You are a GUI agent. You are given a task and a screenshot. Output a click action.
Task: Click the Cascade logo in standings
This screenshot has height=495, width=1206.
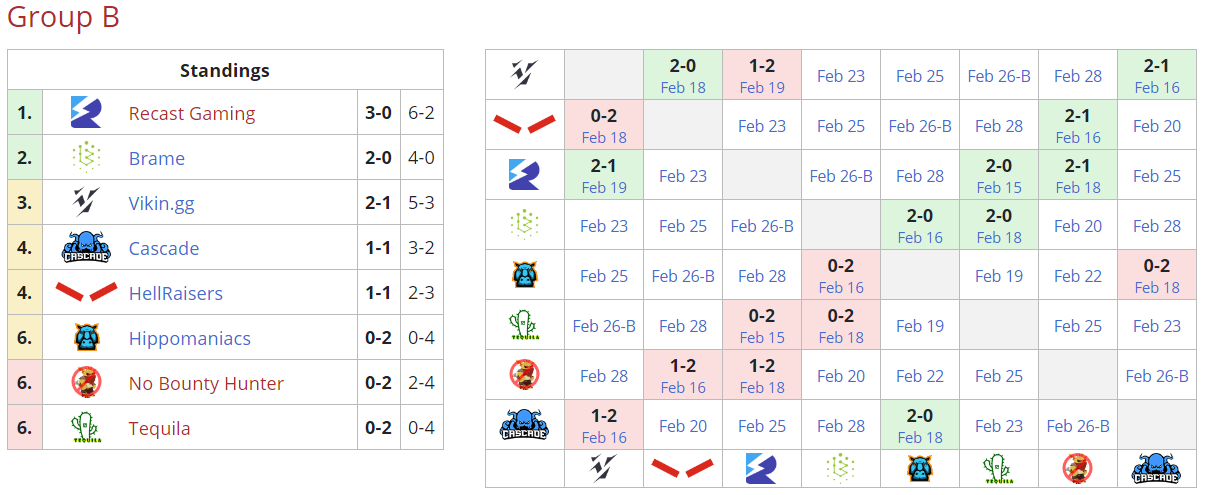(x=86, y=248)
